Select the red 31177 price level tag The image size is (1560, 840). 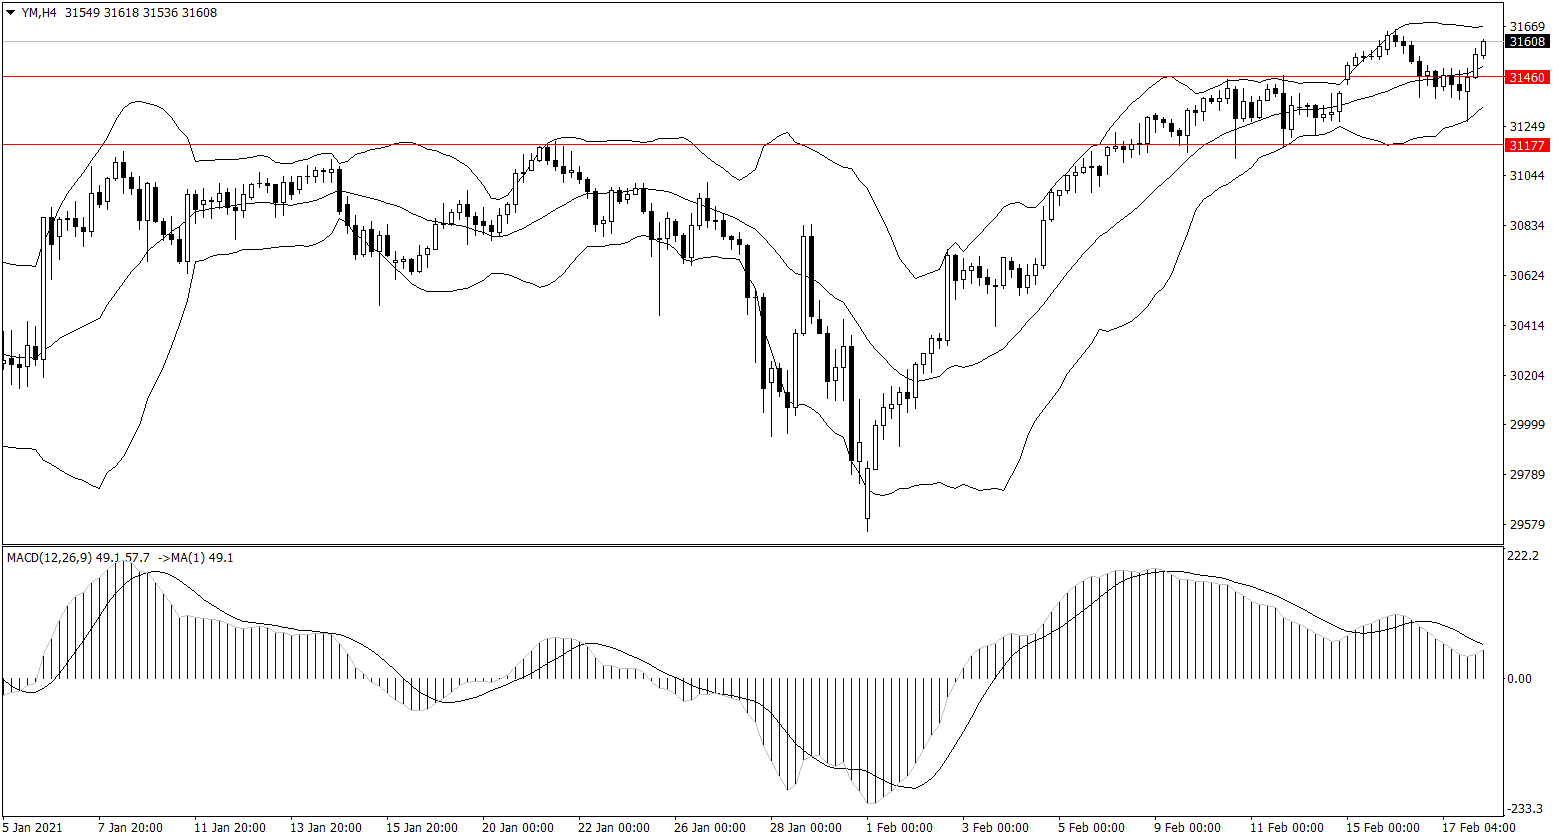(1527, 145)
